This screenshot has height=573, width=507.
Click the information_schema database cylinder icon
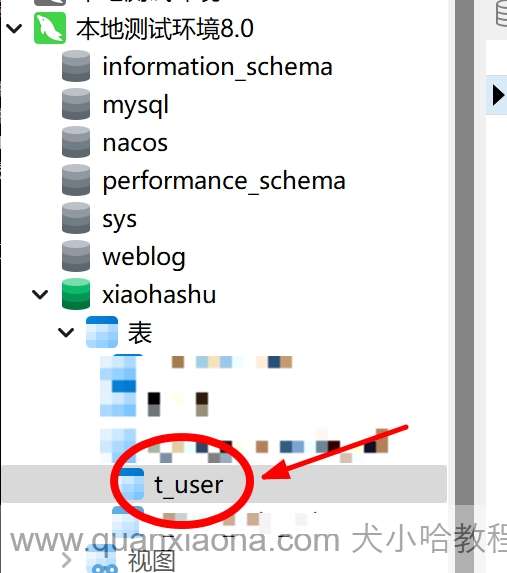76,66
